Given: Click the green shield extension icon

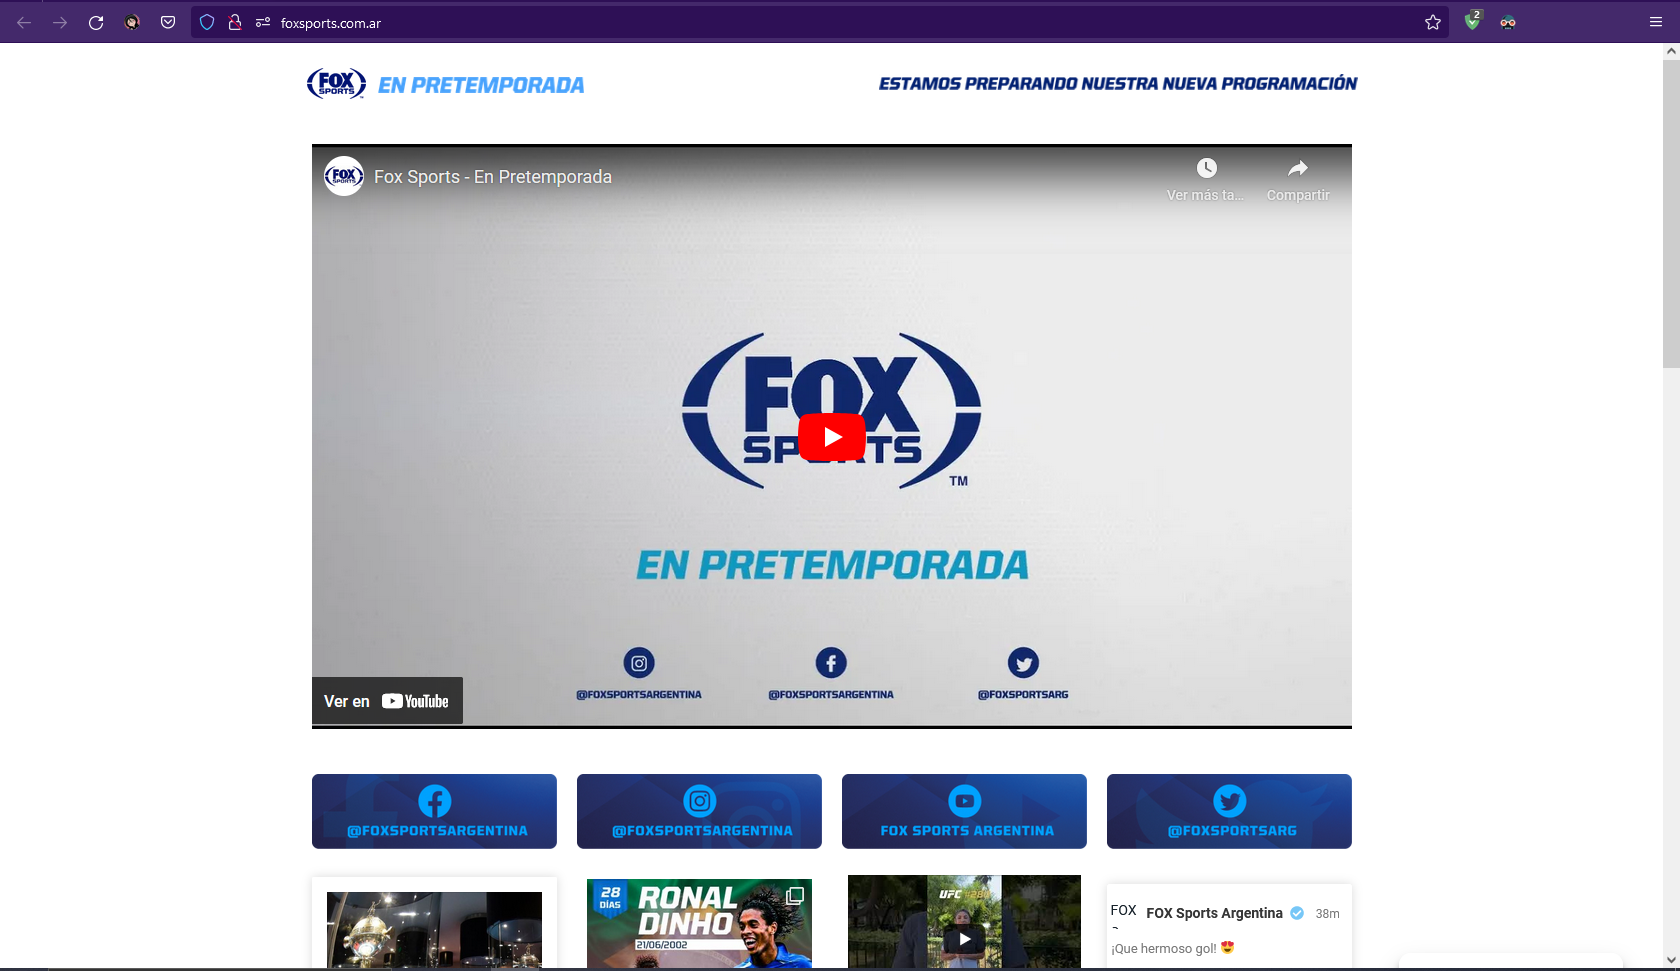Looking at the screenshot, I should point(1472,21).
